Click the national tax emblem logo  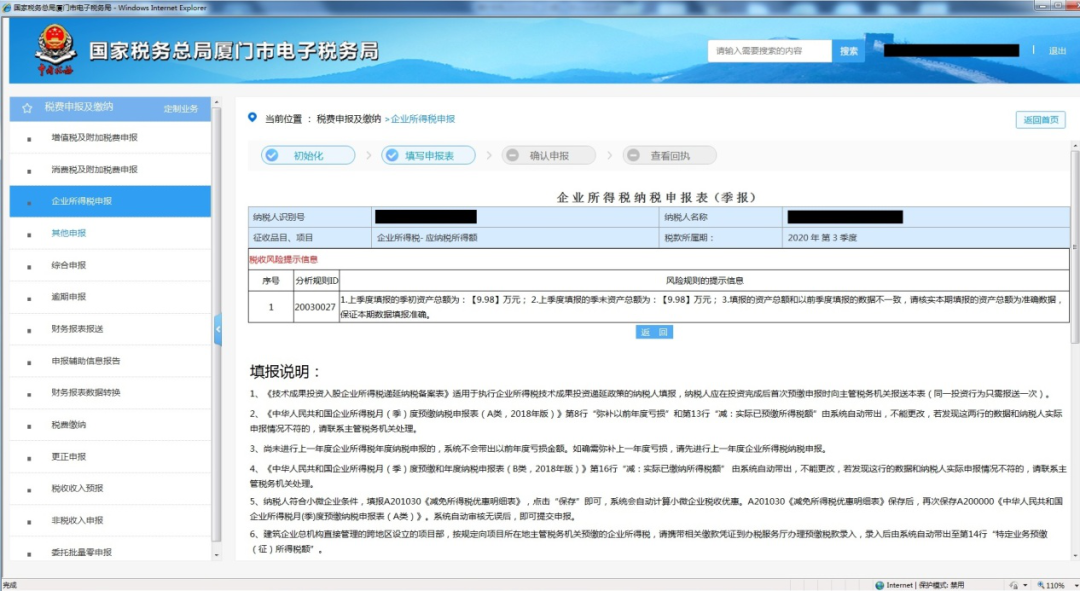click(x=54, y=49)
